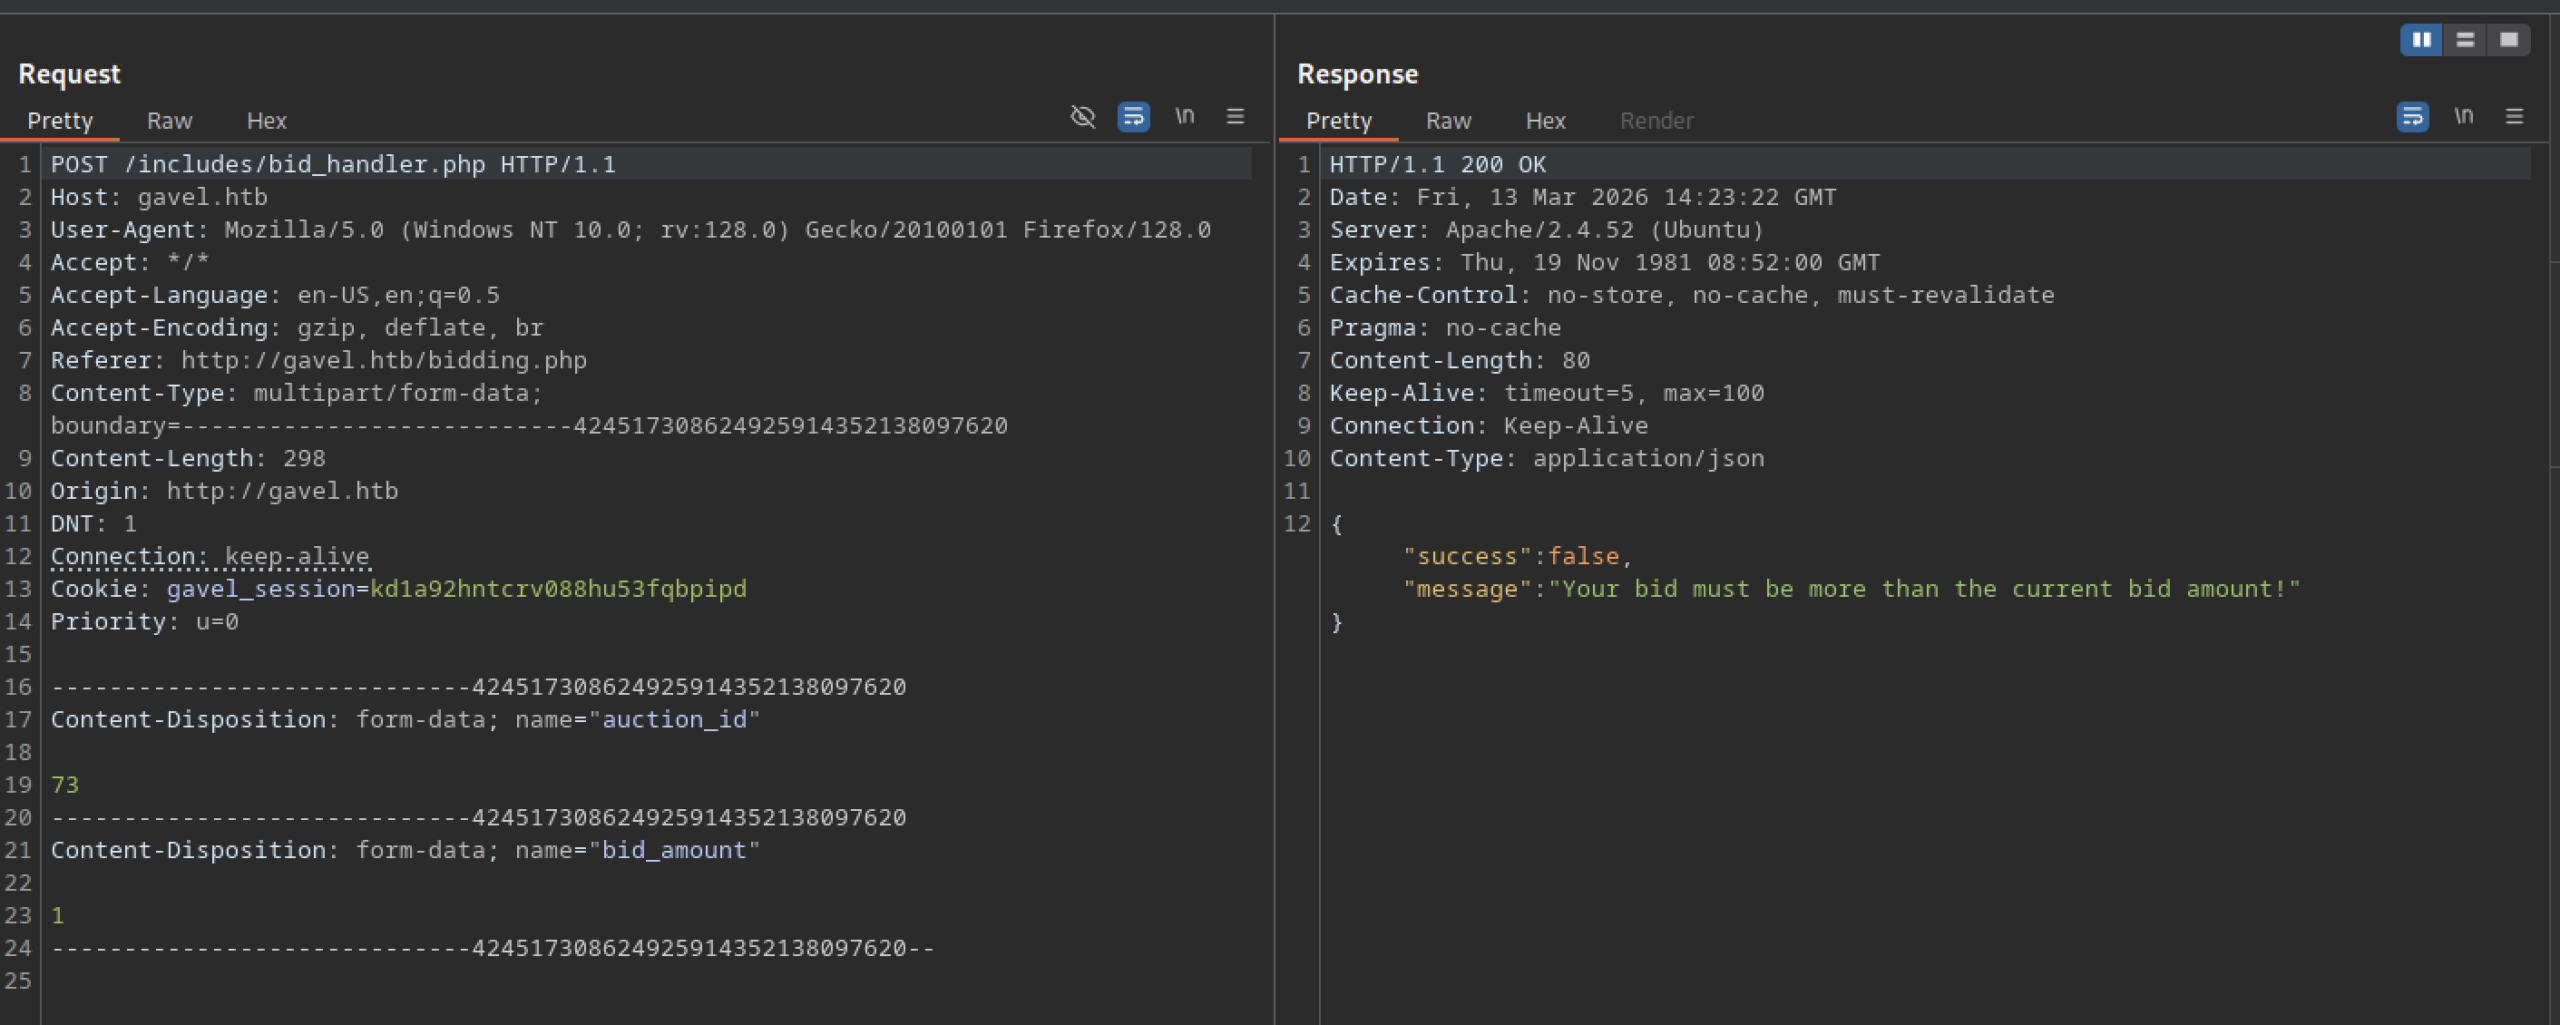Click the auction_id value 73 in request
2560x1025 pixels.
pos(65,785)
